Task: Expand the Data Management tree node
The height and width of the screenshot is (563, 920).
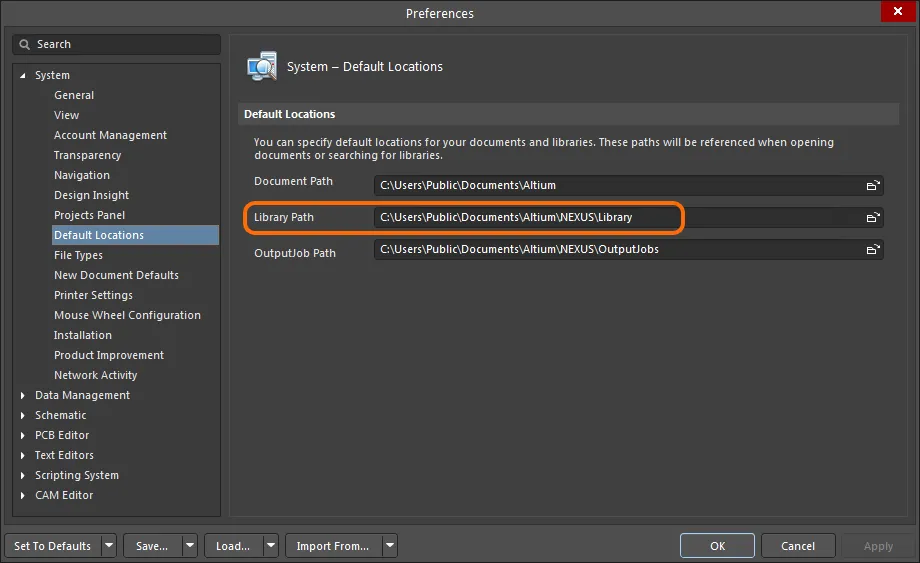Action: pyautogui.click(x=22, y=395)
